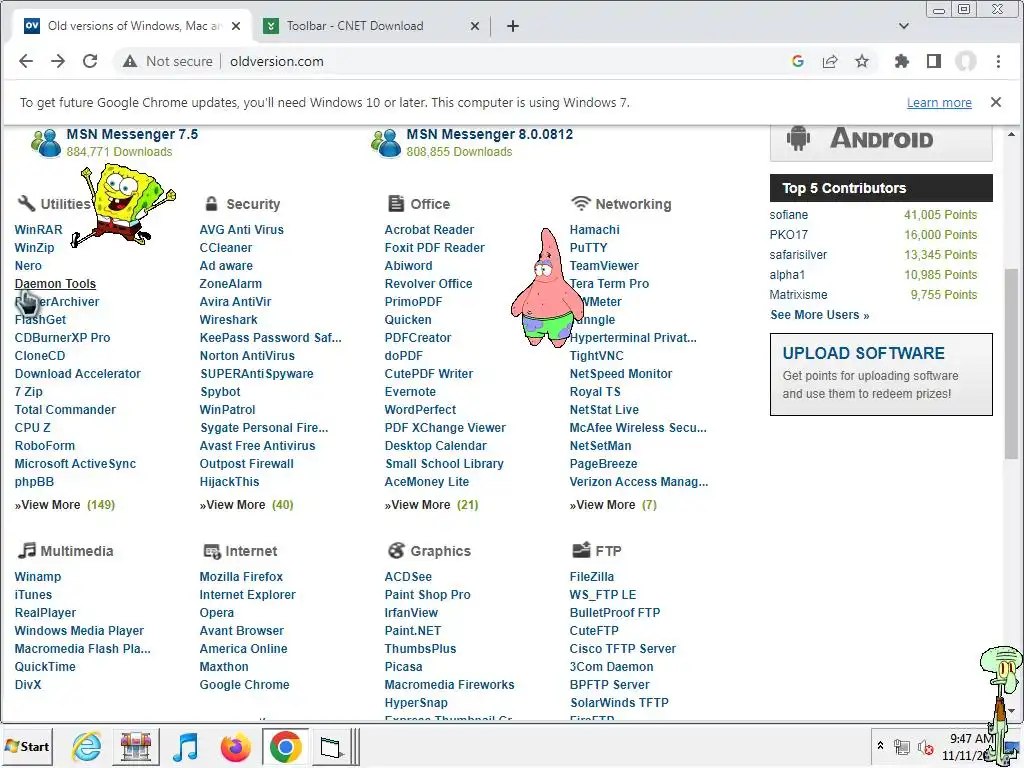Click the Android banner
1024x768 pixels.
pos(881,142)
